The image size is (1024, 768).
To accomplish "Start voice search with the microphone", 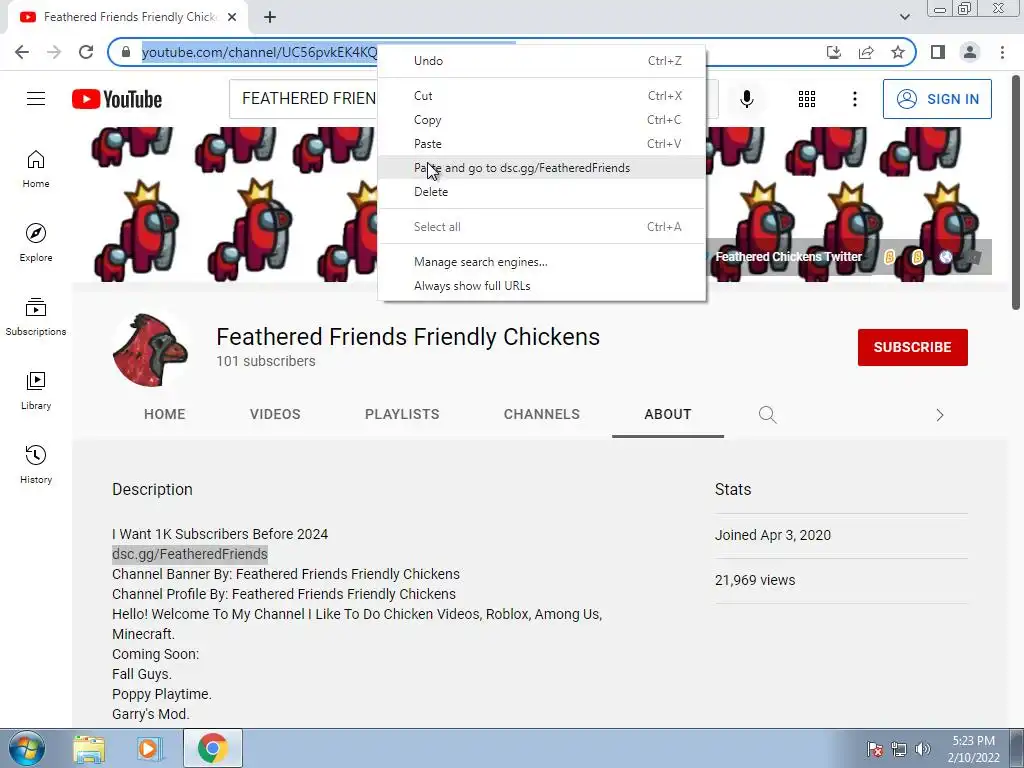I will click(747, 99).
